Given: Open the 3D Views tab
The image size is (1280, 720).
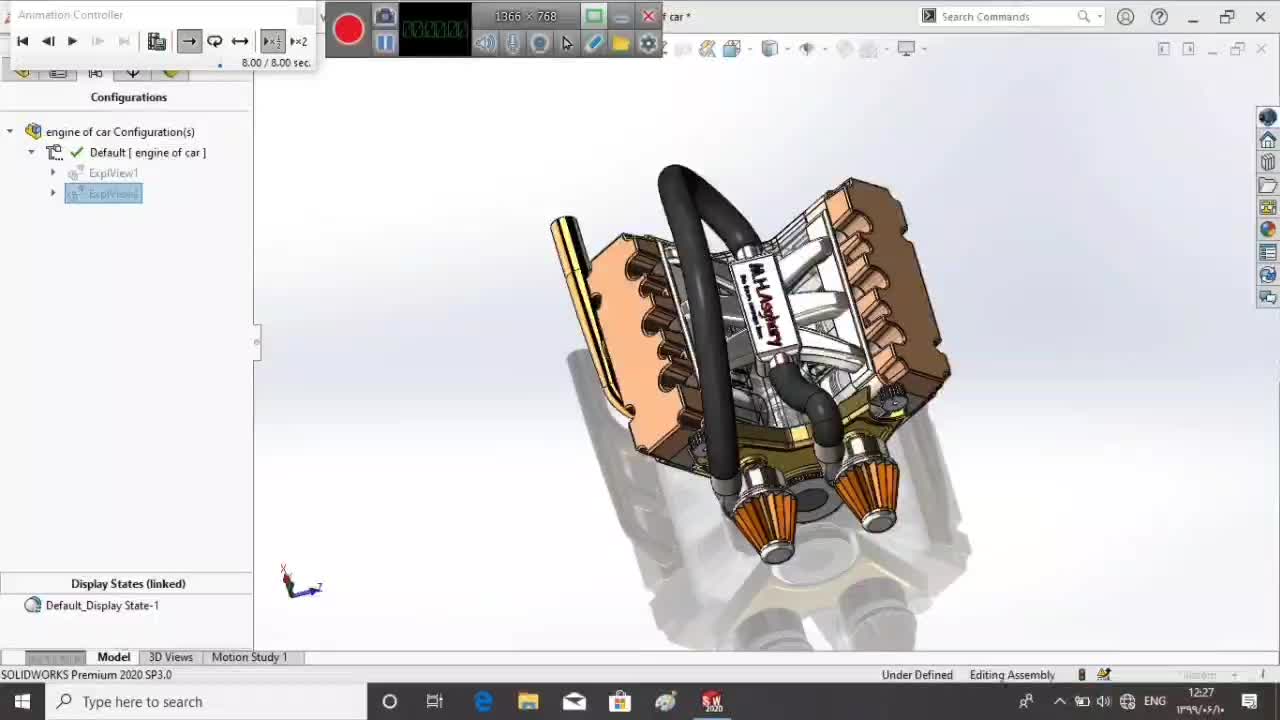Looking at the screenshot, I should 170,657.
